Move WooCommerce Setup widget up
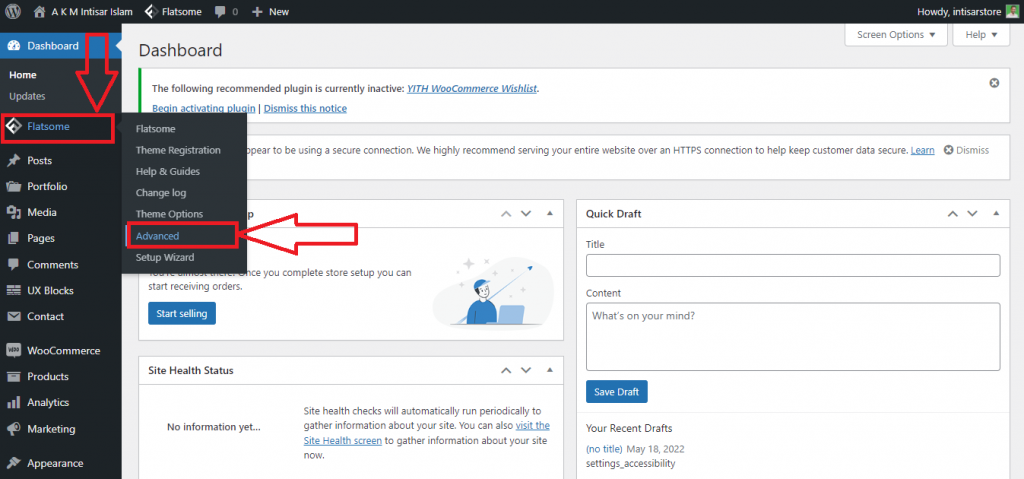The width and height of the screenshot is (1024, 479). (x=506, y=214)
